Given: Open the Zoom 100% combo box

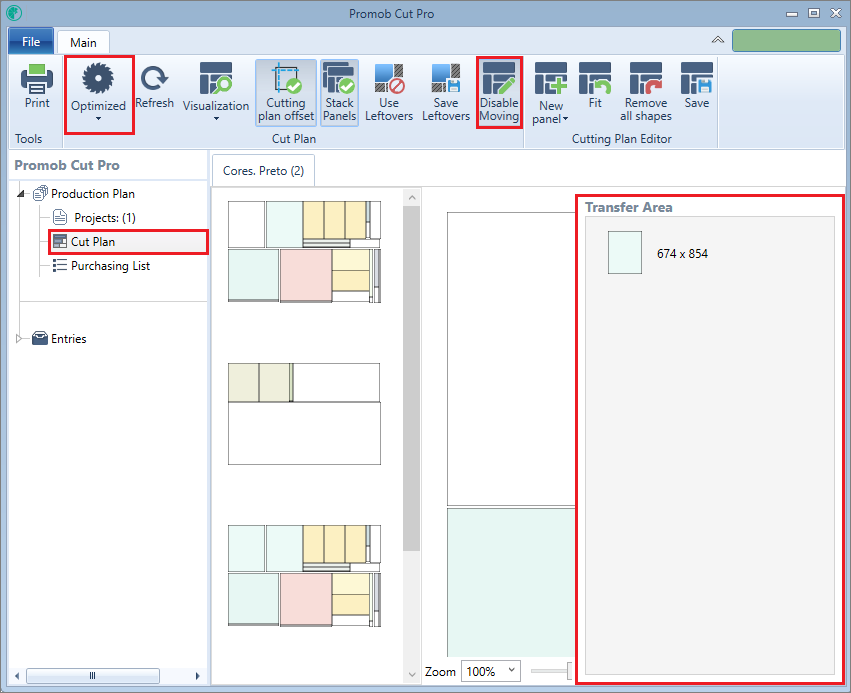Looking at the screenshot, I should [x=491, y=671].
